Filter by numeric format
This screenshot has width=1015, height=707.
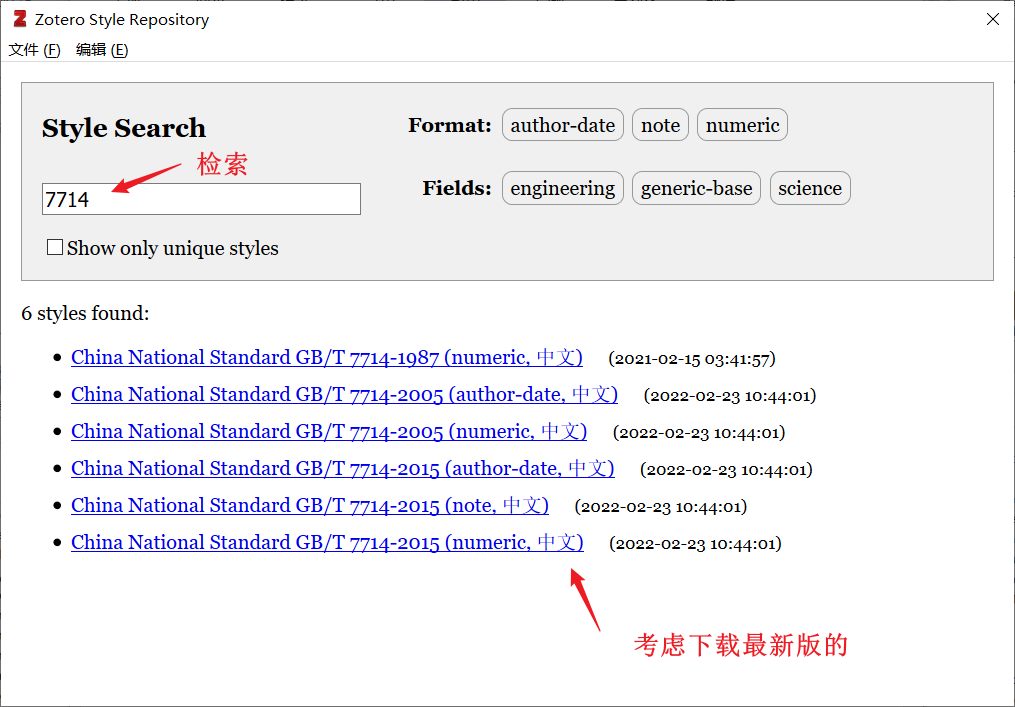point(742,125)
